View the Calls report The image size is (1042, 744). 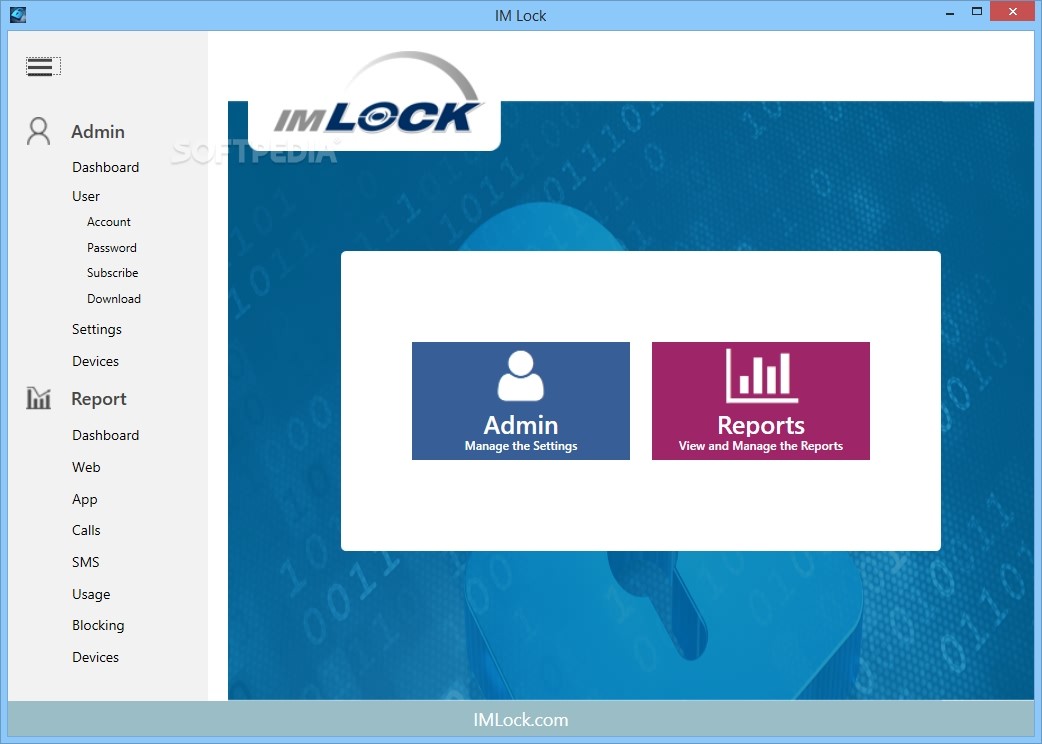click(x=86, y=530)
